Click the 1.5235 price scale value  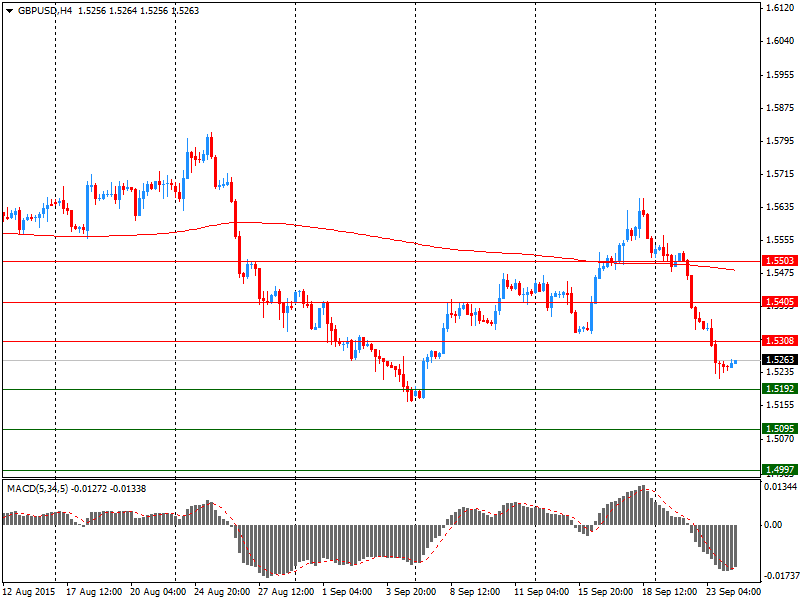(781, 371)
